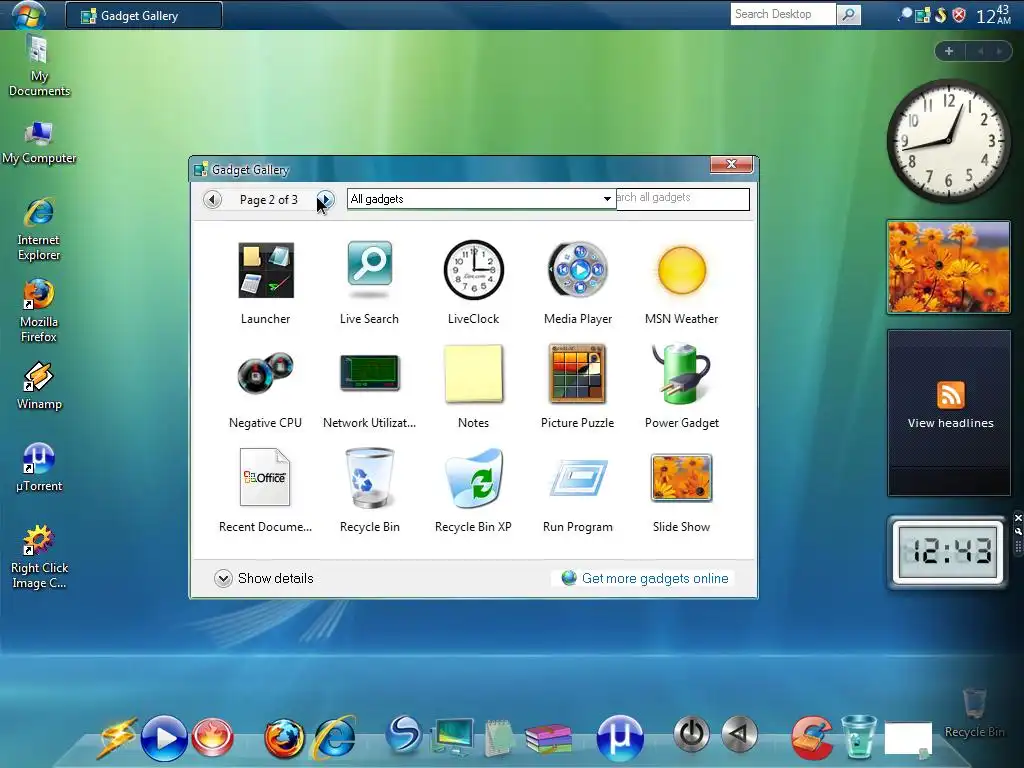The height and width of the screenshot is (768, 1024).
Task: Click the digital clock sidebar gadget
Action: pos(949,552)
